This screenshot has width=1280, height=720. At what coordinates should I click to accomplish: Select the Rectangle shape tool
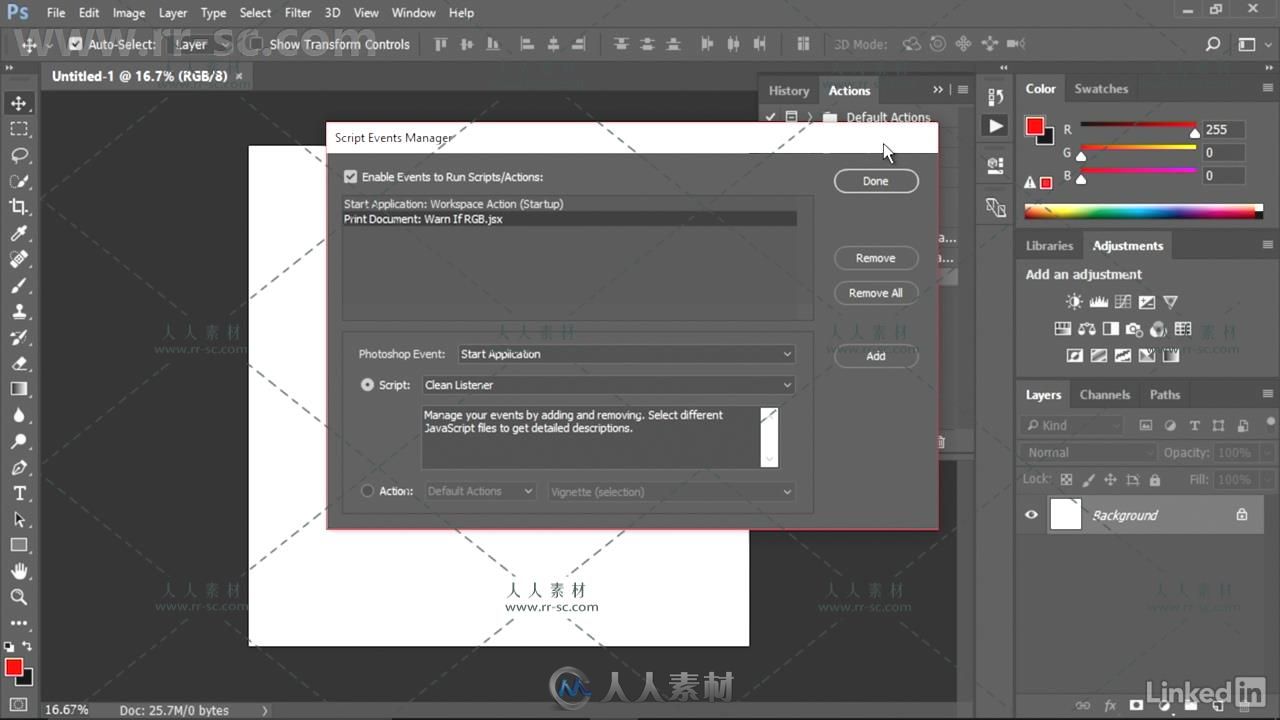tap(19, 545)
